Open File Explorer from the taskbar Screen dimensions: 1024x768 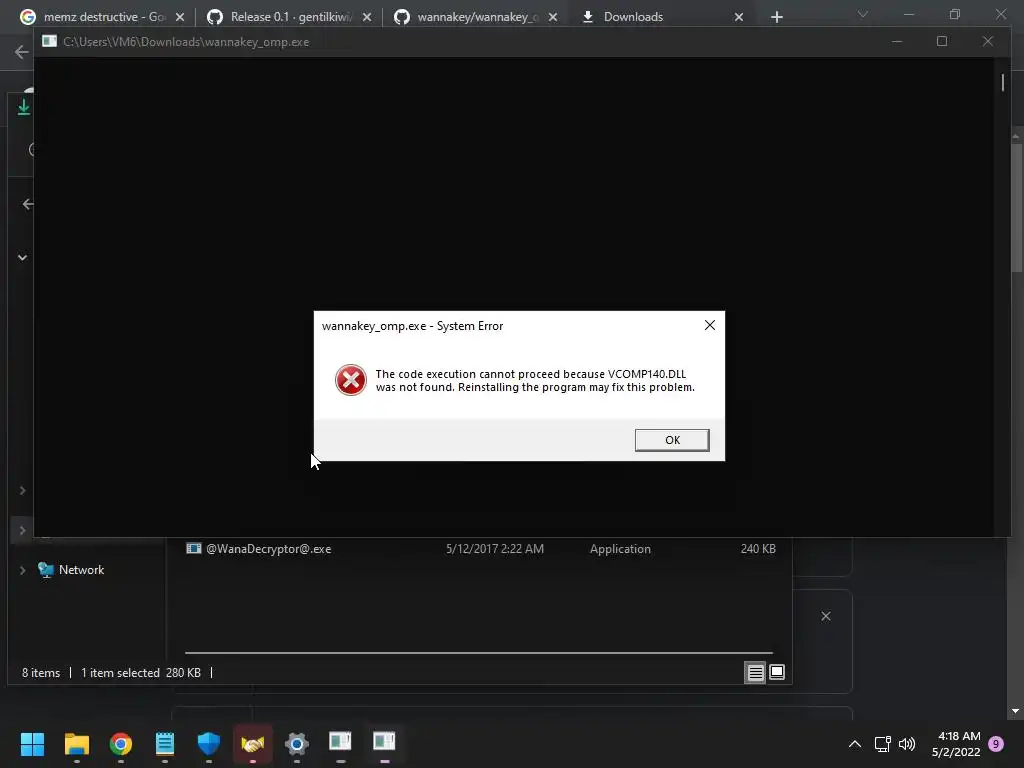(x=76, y=743)
